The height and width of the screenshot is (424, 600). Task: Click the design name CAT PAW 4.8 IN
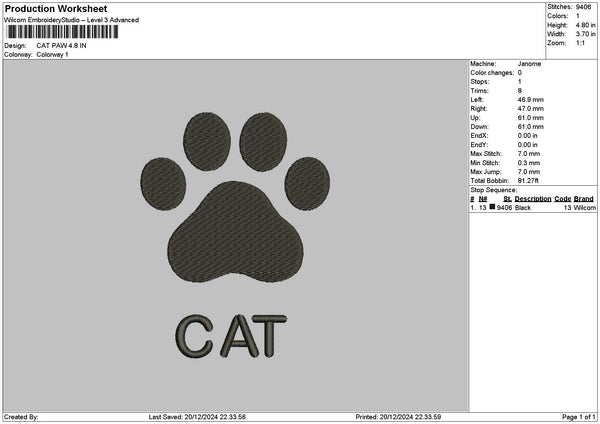click(61, 46)
